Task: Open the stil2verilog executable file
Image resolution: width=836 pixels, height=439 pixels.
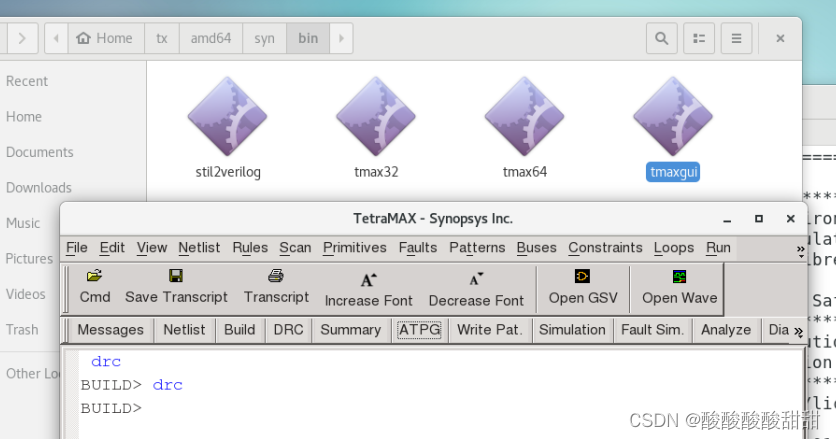Action: pyautogui.click(x=228, y=116)
